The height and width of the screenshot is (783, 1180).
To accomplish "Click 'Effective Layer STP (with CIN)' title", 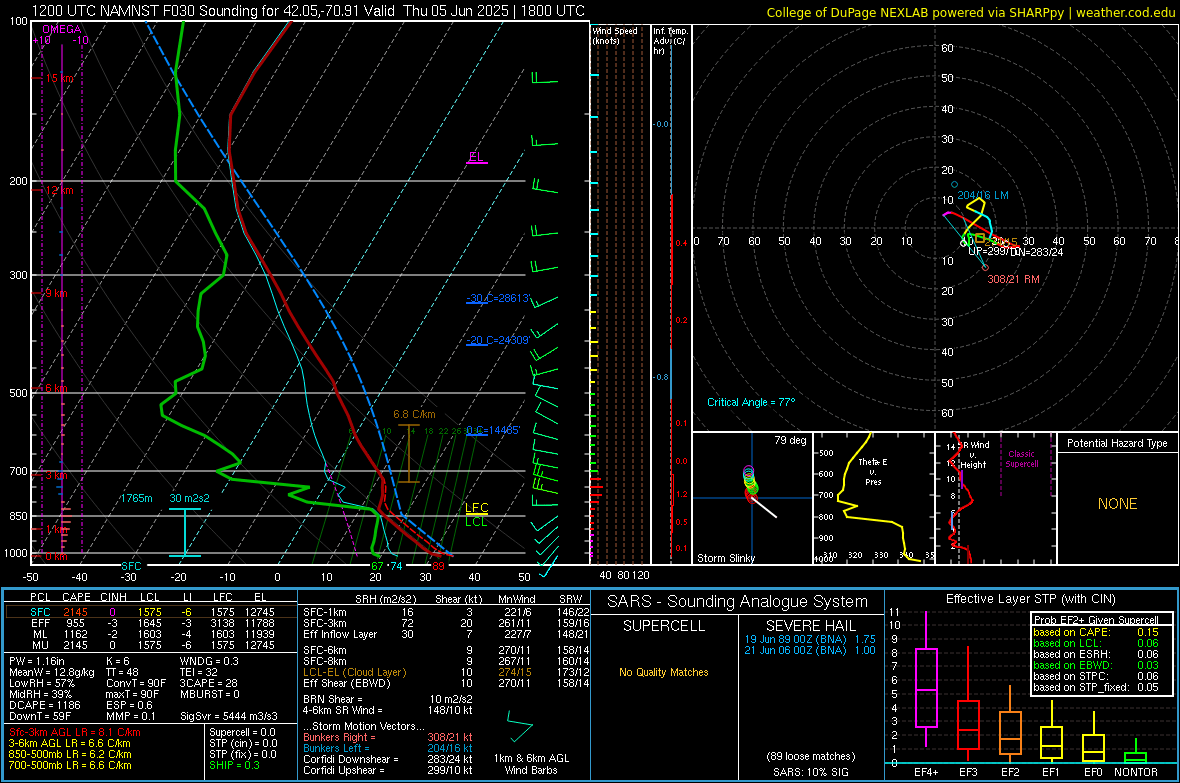I will (x=1030, y=599).
